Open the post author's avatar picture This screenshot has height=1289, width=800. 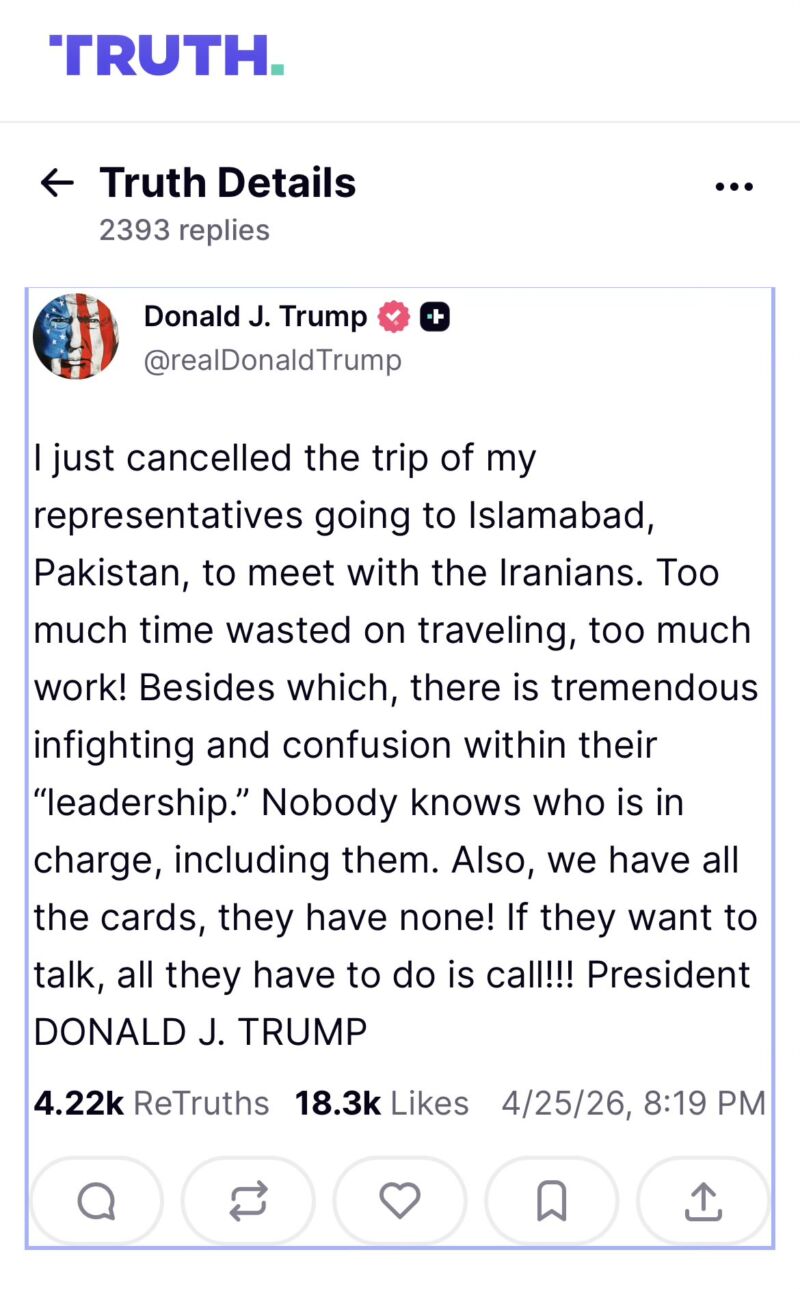tap(76, 337)
